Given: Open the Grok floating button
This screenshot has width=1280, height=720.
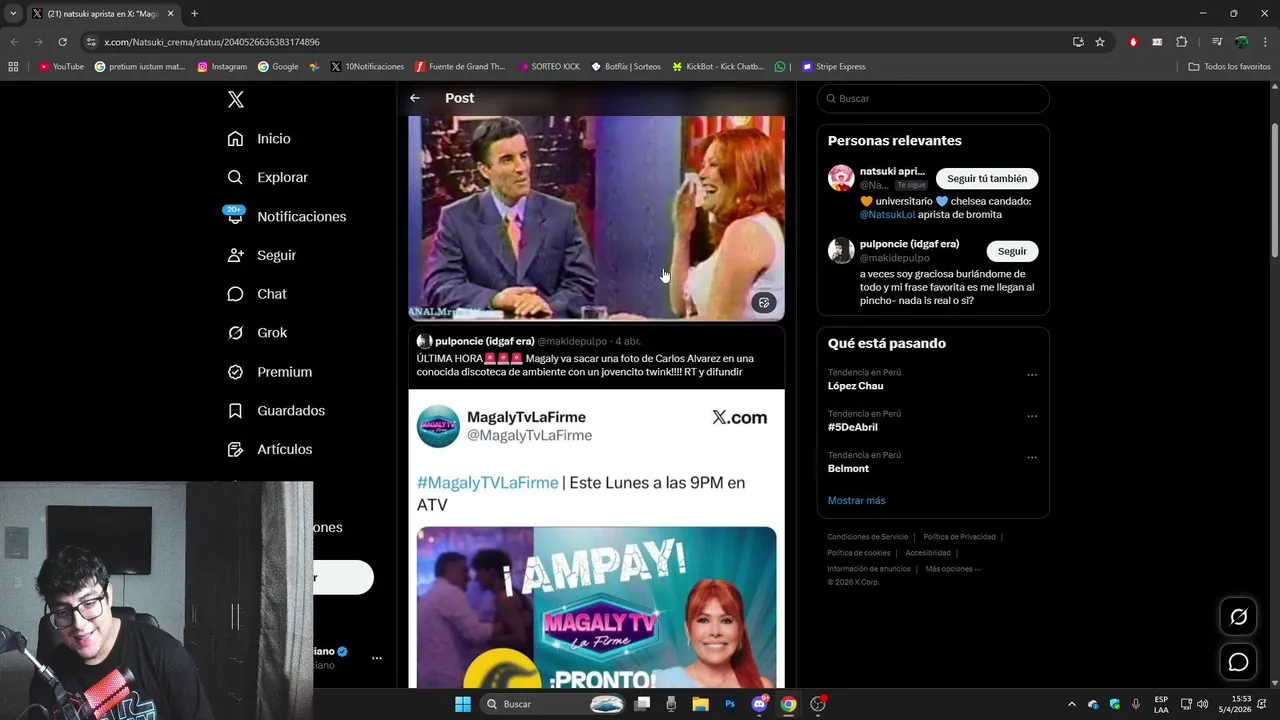Looking at the screenshot, I should [1238, 617].
